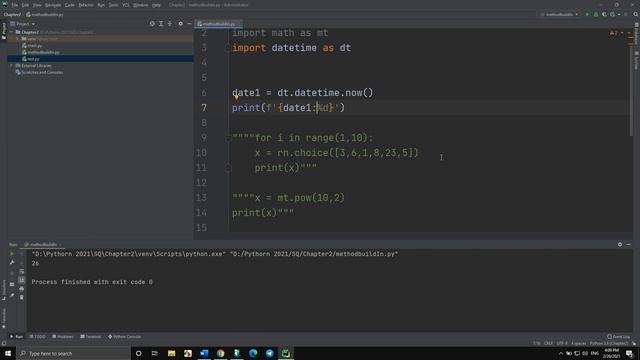Open Project panel settings gear
640x360 pixels.
point(180,24)
